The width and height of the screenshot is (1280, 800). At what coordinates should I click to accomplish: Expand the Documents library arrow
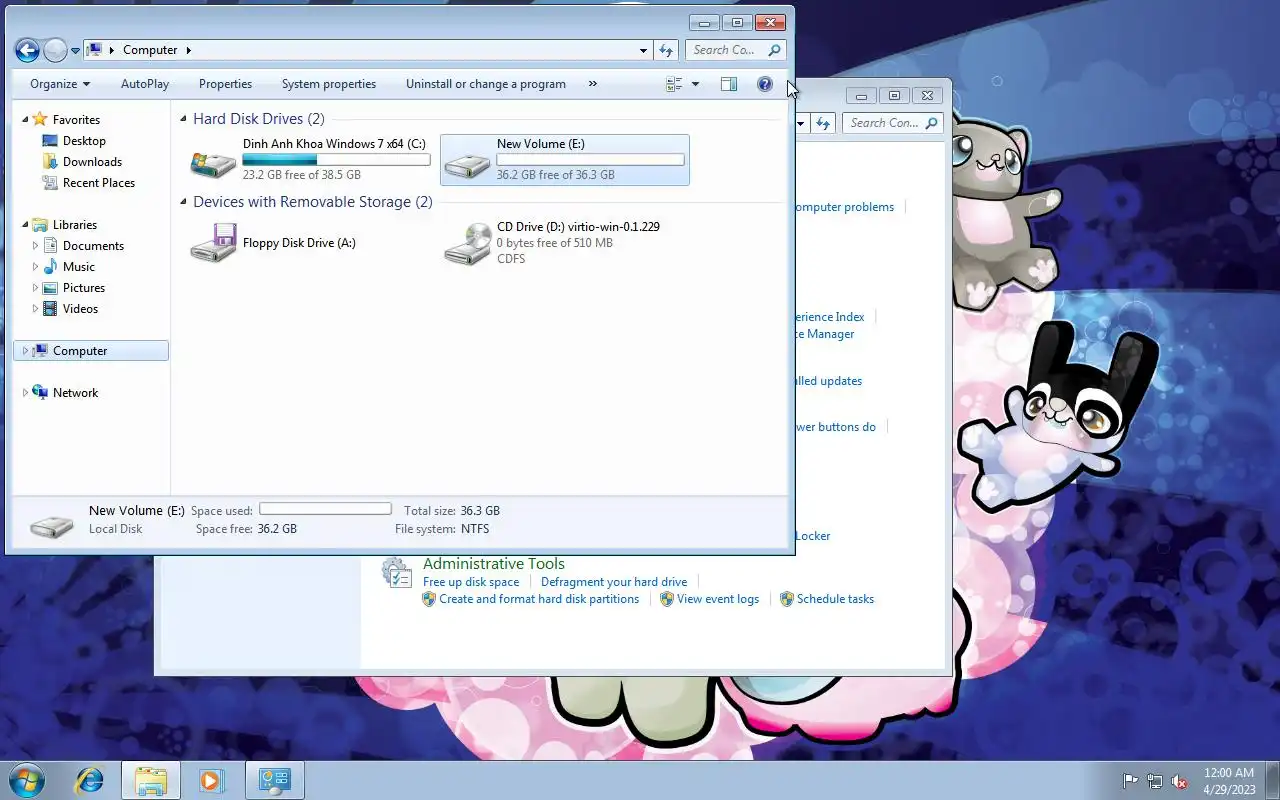pos(35,246)
